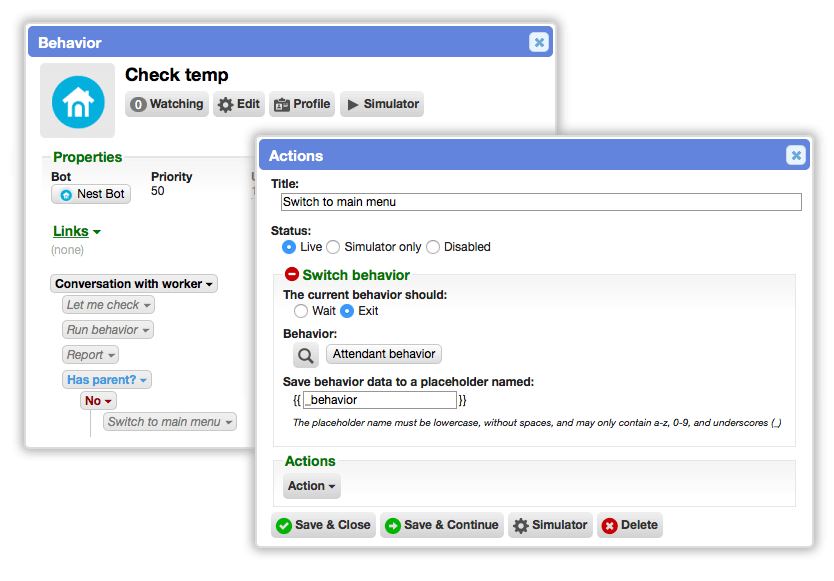Expand the Has parent? condition menu
This screenshot has width=834, height=581.
coord(107,380)
